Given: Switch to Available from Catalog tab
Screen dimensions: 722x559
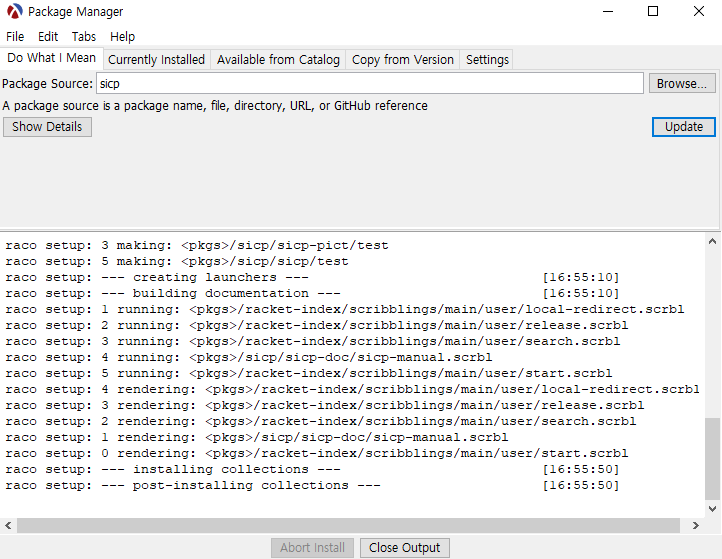Looking at the screenshot, I should tap(278, 60).
